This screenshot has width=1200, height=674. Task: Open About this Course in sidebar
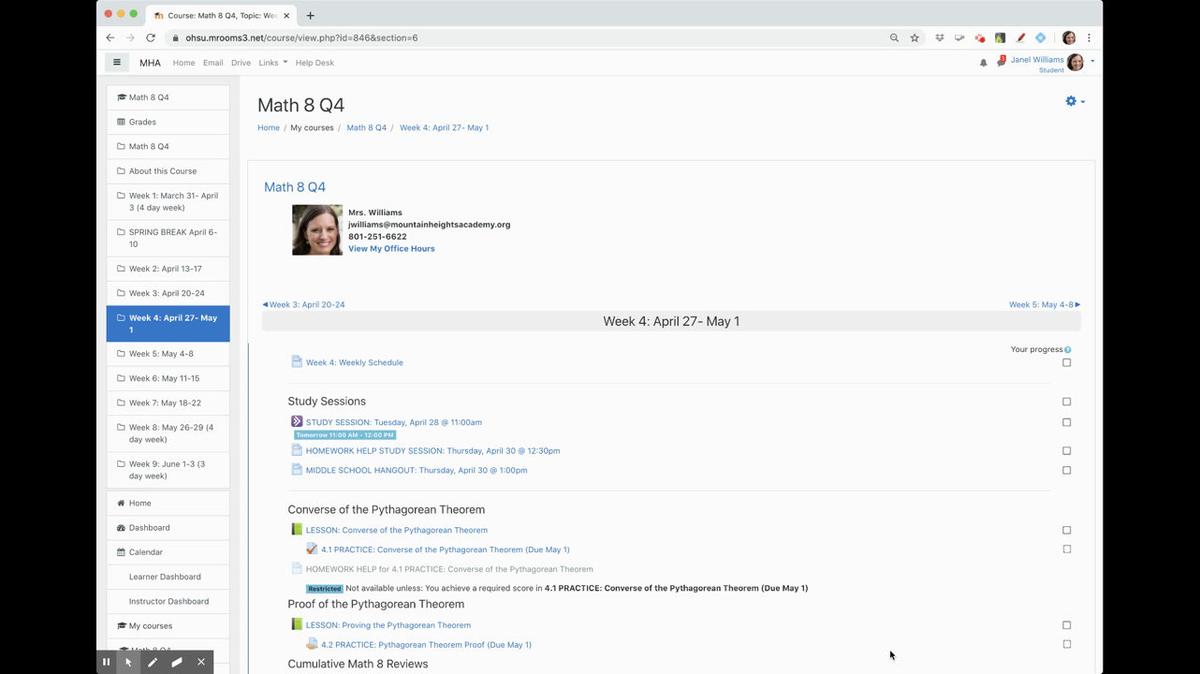pyautogui.click(x=168, y=171)
